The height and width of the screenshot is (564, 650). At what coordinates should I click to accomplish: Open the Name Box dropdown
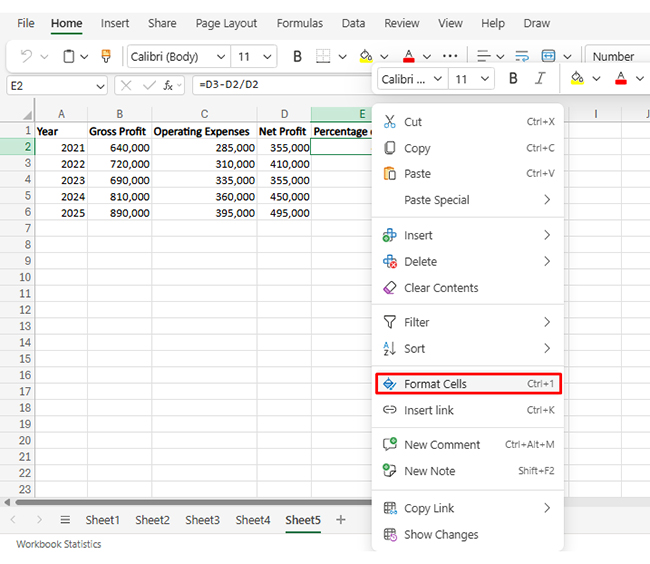click(100, 86)
